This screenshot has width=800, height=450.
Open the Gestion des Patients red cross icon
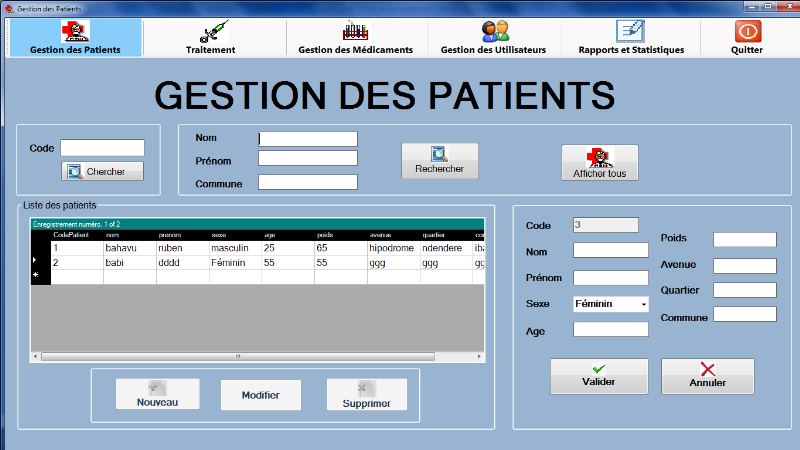point(76,32)
